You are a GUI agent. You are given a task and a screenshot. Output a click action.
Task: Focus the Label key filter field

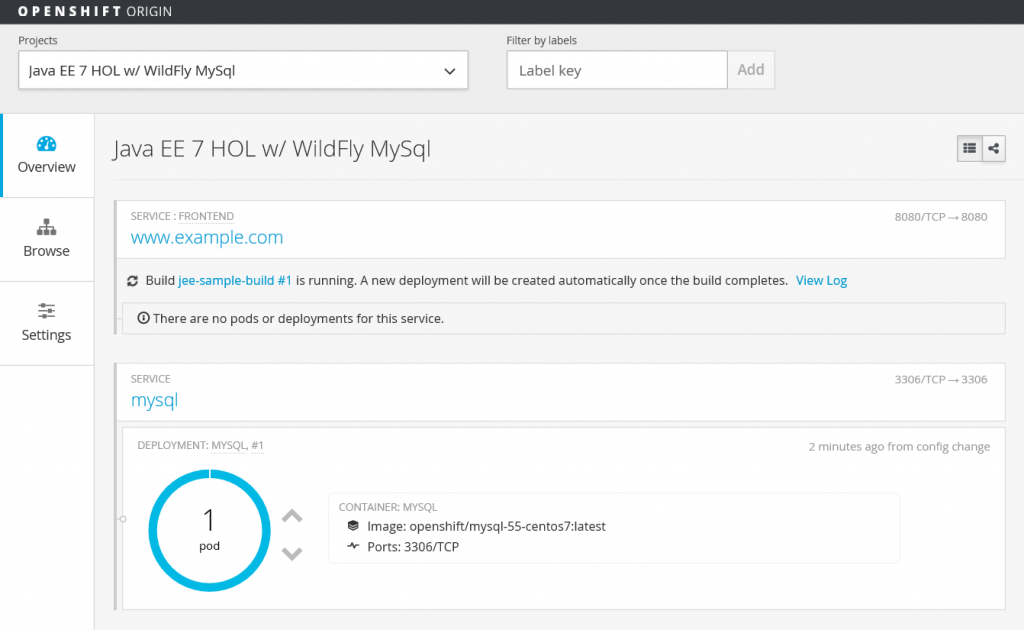617,70
